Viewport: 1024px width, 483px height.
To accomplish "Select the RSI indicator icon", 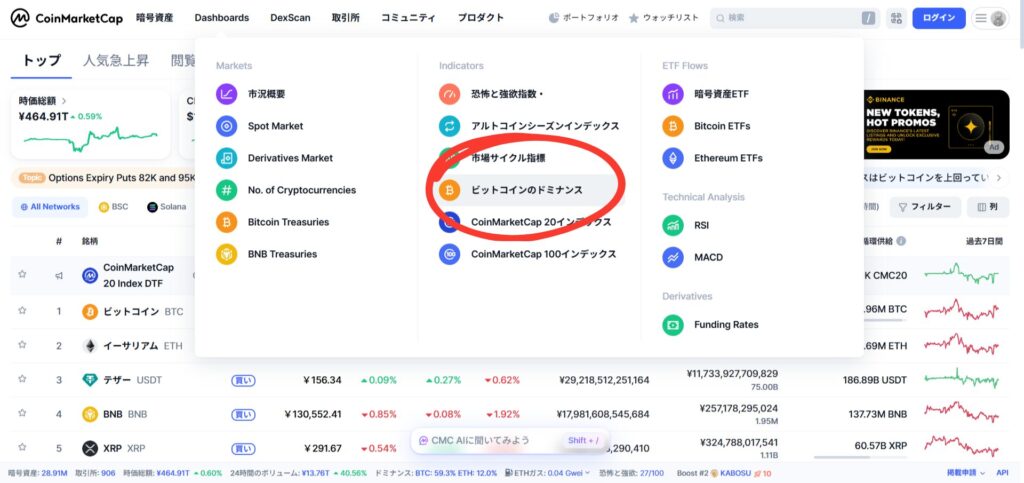I will click(x=673, y=225).
